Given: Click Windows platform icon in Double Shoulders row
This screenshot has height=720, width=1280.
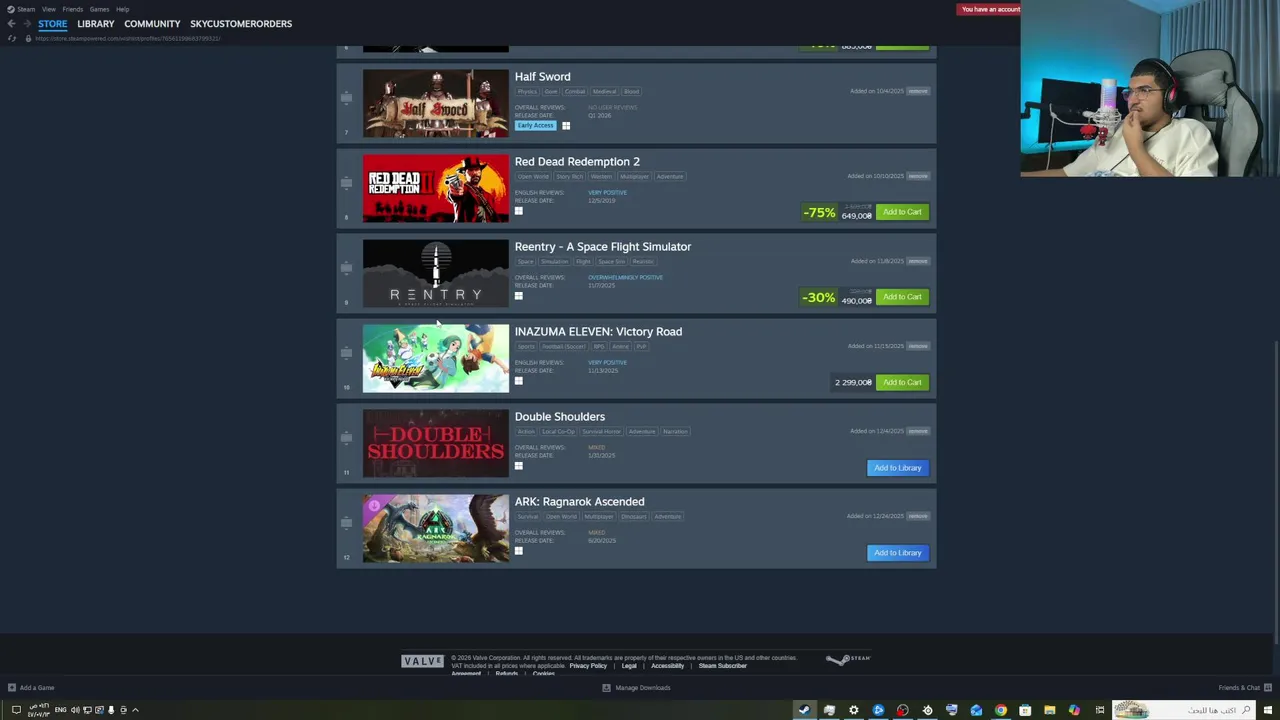Looking at the screenshot, I should [519, 466].
